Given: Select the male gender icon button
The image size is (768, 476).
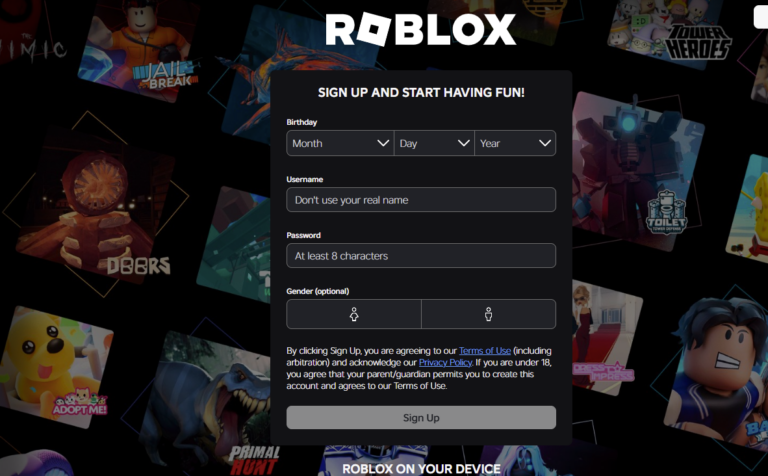Looking at the screenshot, I should point(488,314).
